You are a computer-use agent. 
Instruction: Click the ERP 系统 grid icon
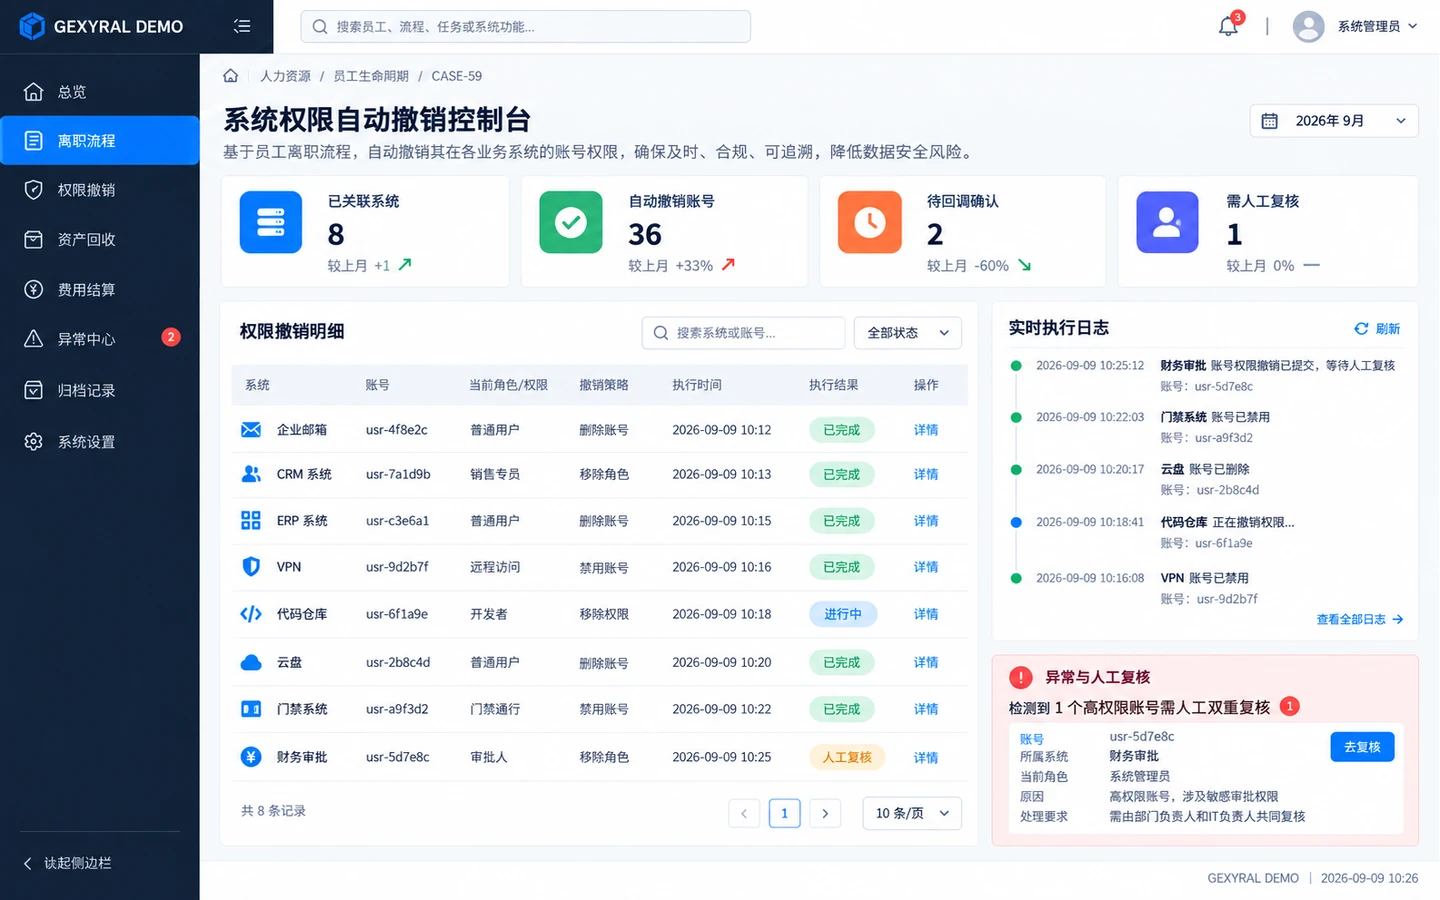pyautogui.click(x=251, y=520)
